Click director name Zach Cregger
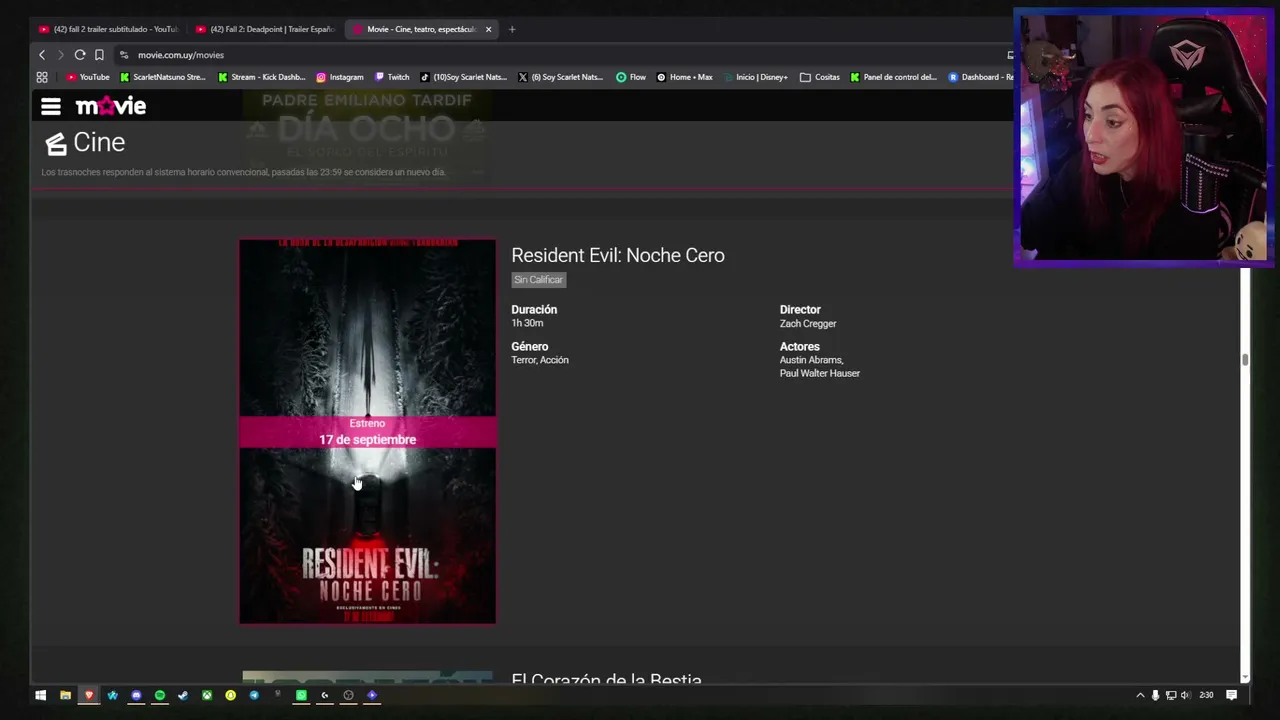Image resolution: width=1280 pixels, height=720 pixels. tap(808, 324)
